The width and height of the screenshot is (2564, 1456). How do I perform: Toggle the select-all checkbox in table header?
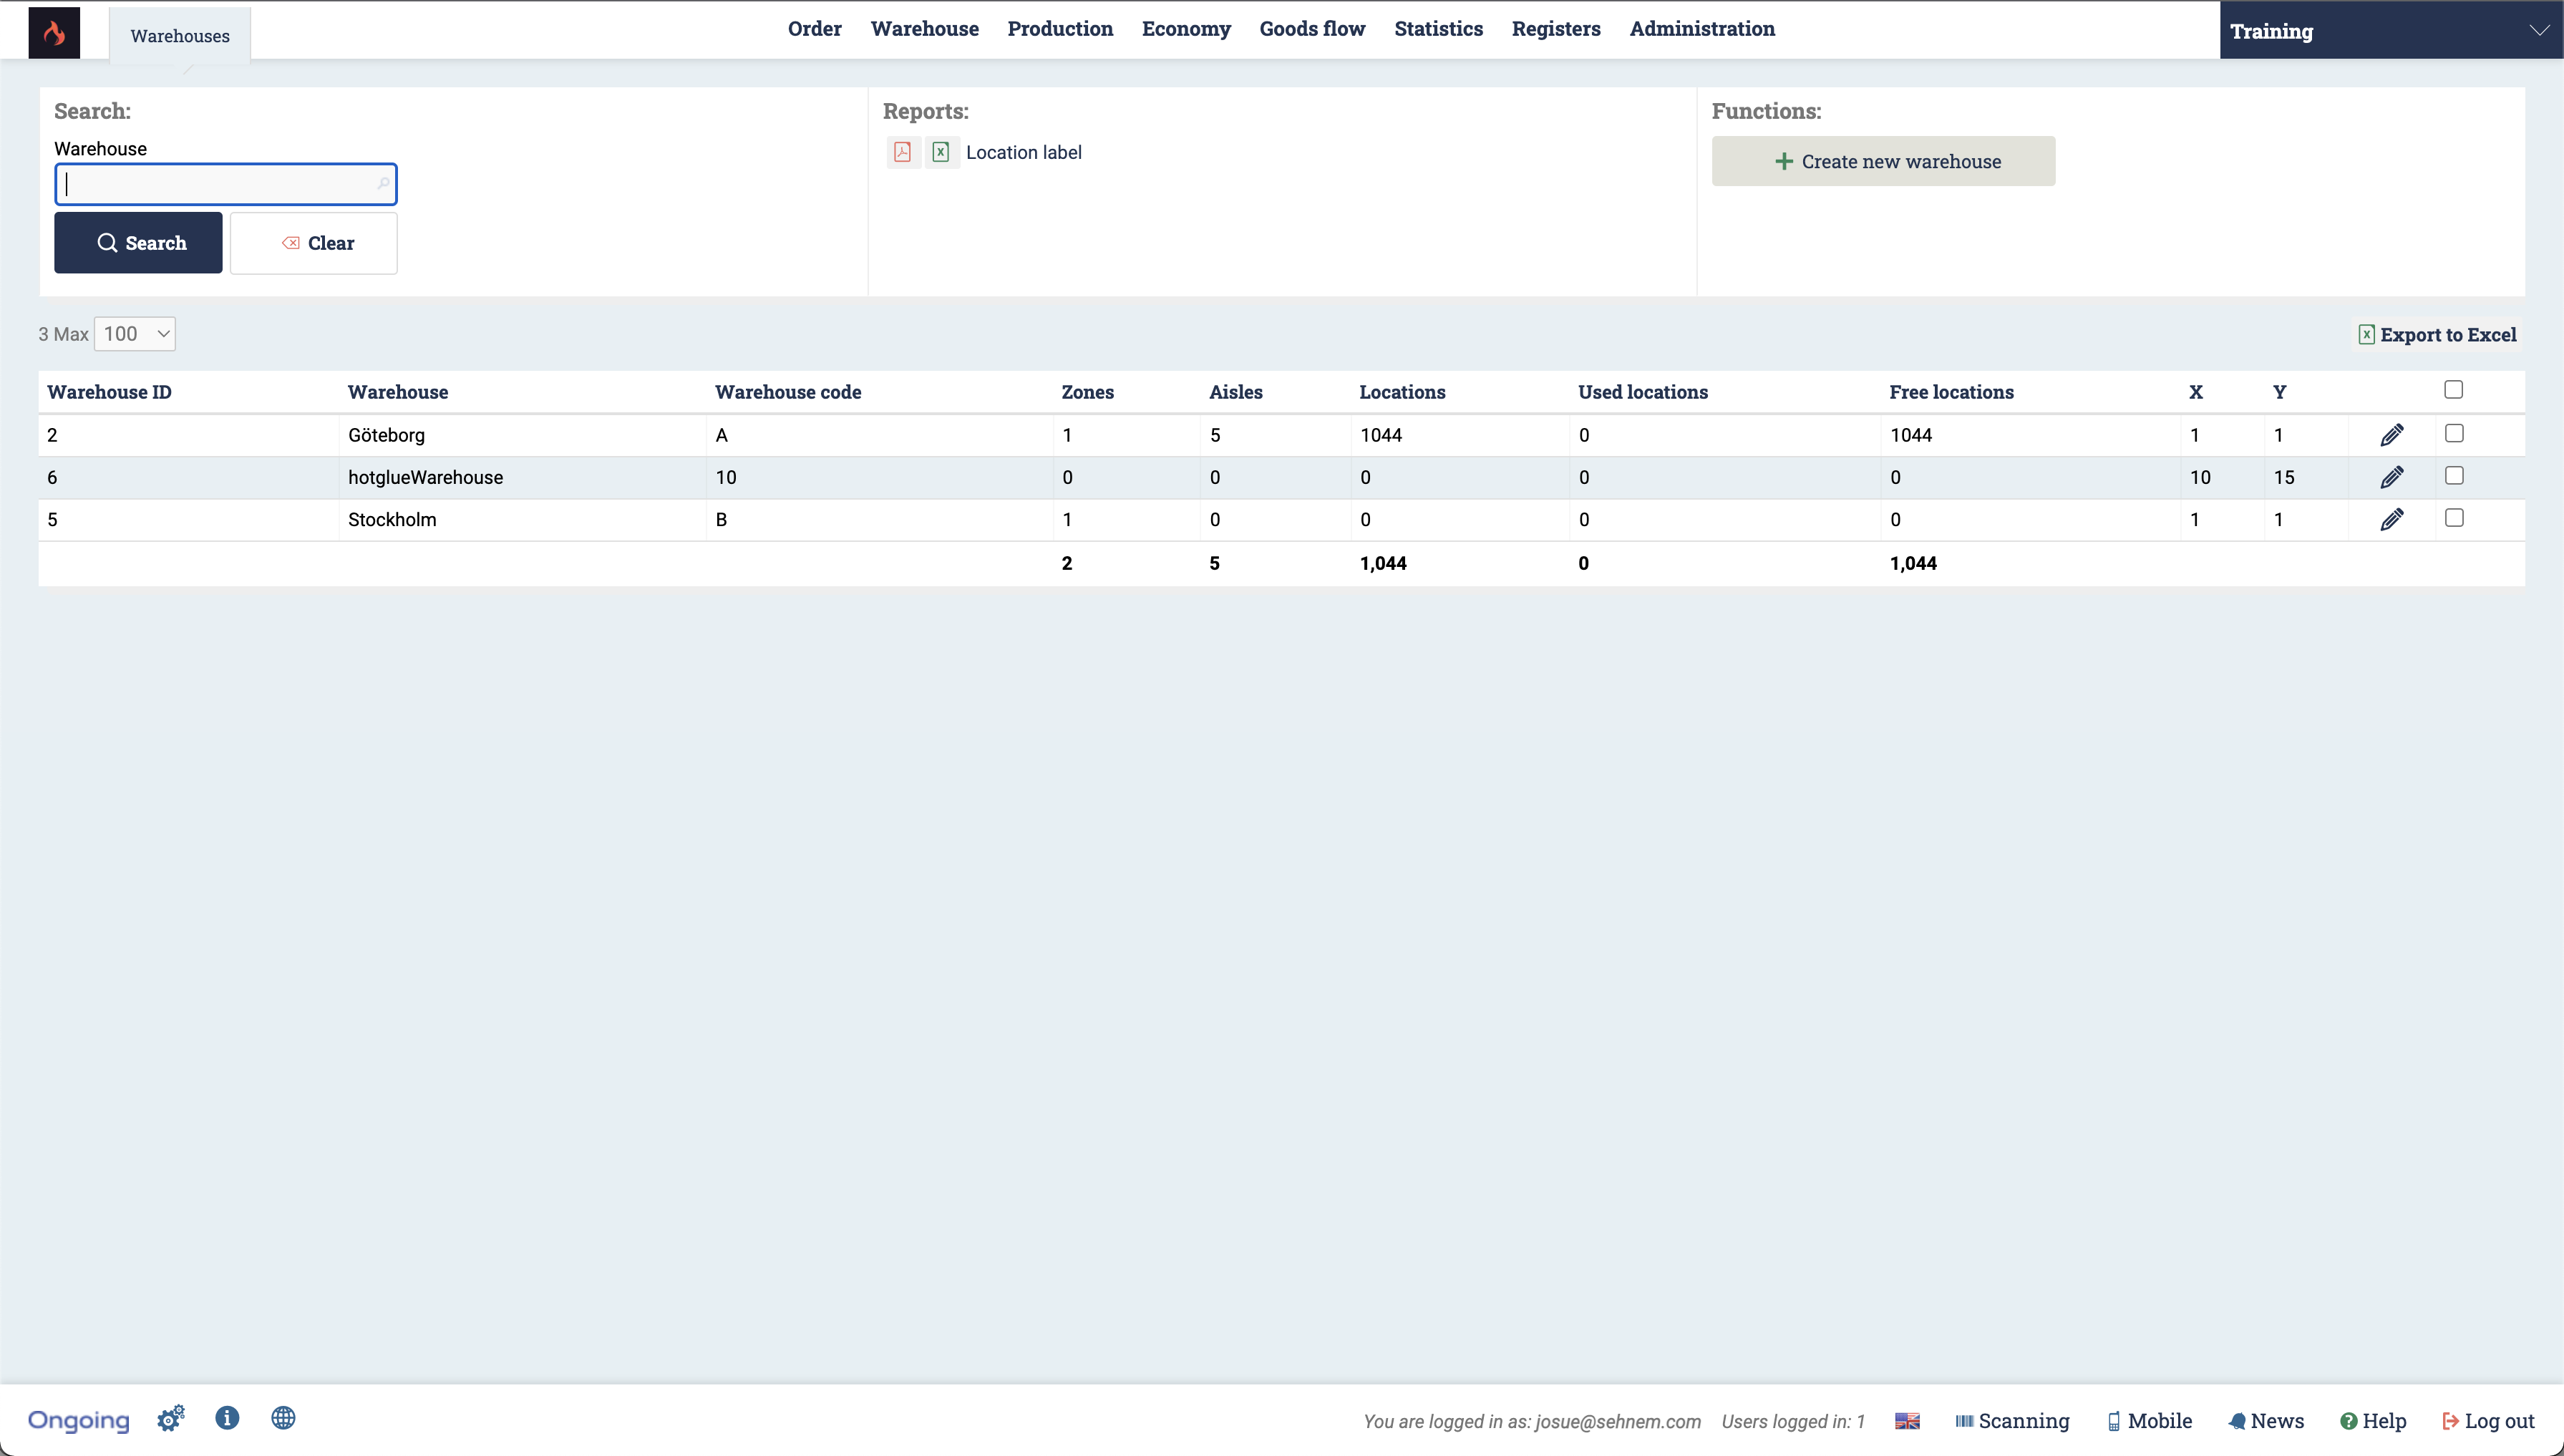pos(2453,390)
